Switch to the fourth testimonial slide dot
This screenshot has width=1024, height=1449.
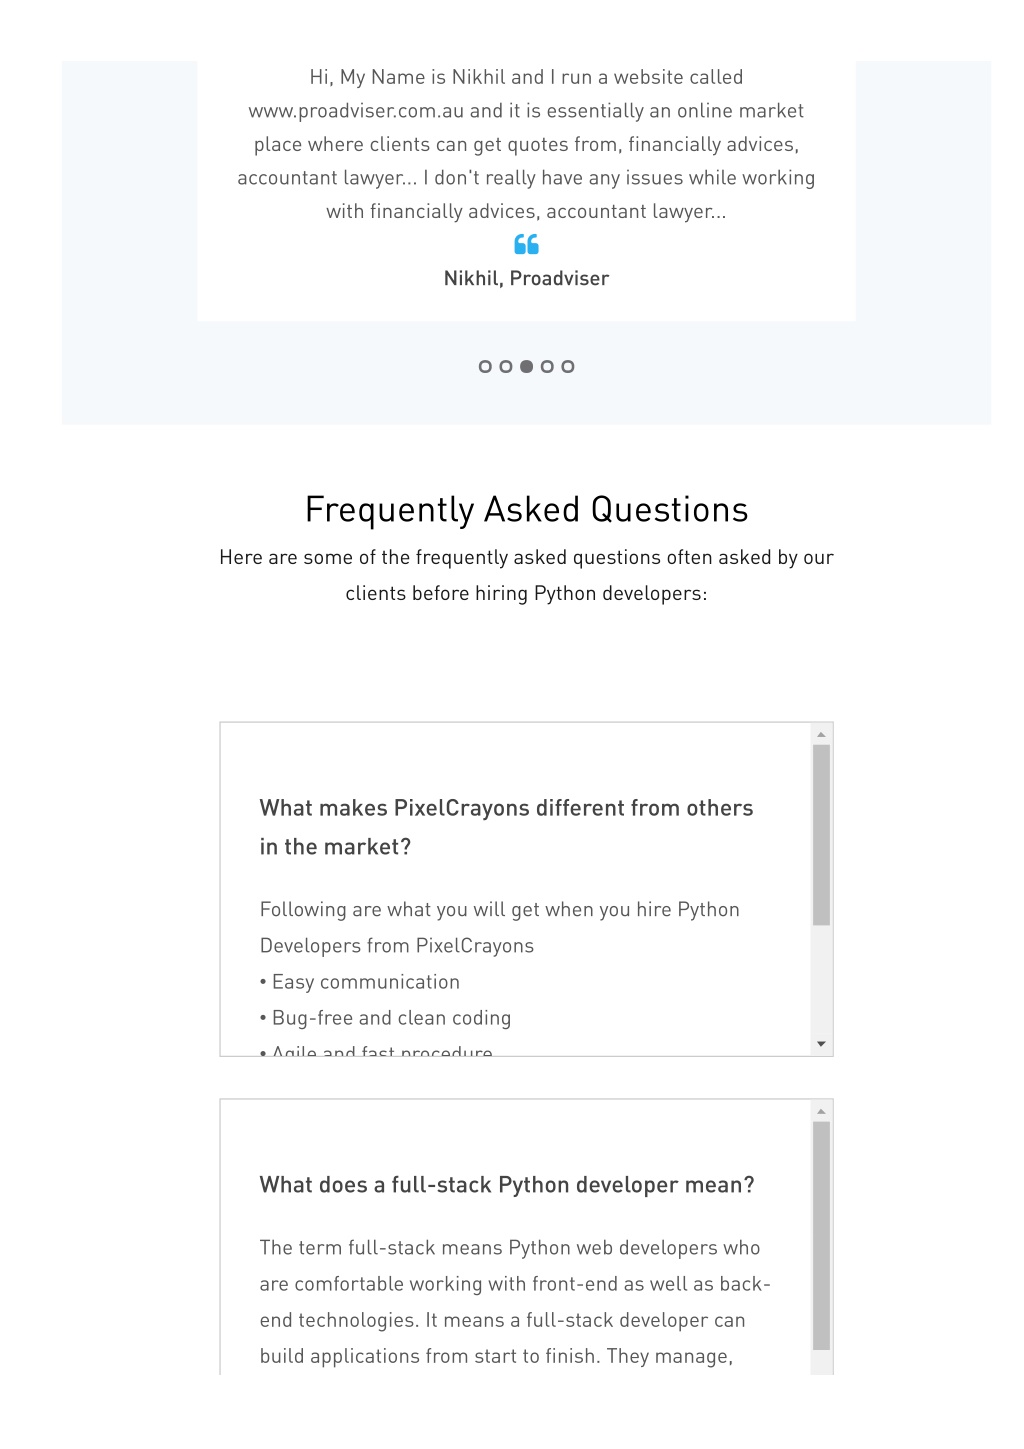point(547,367)
